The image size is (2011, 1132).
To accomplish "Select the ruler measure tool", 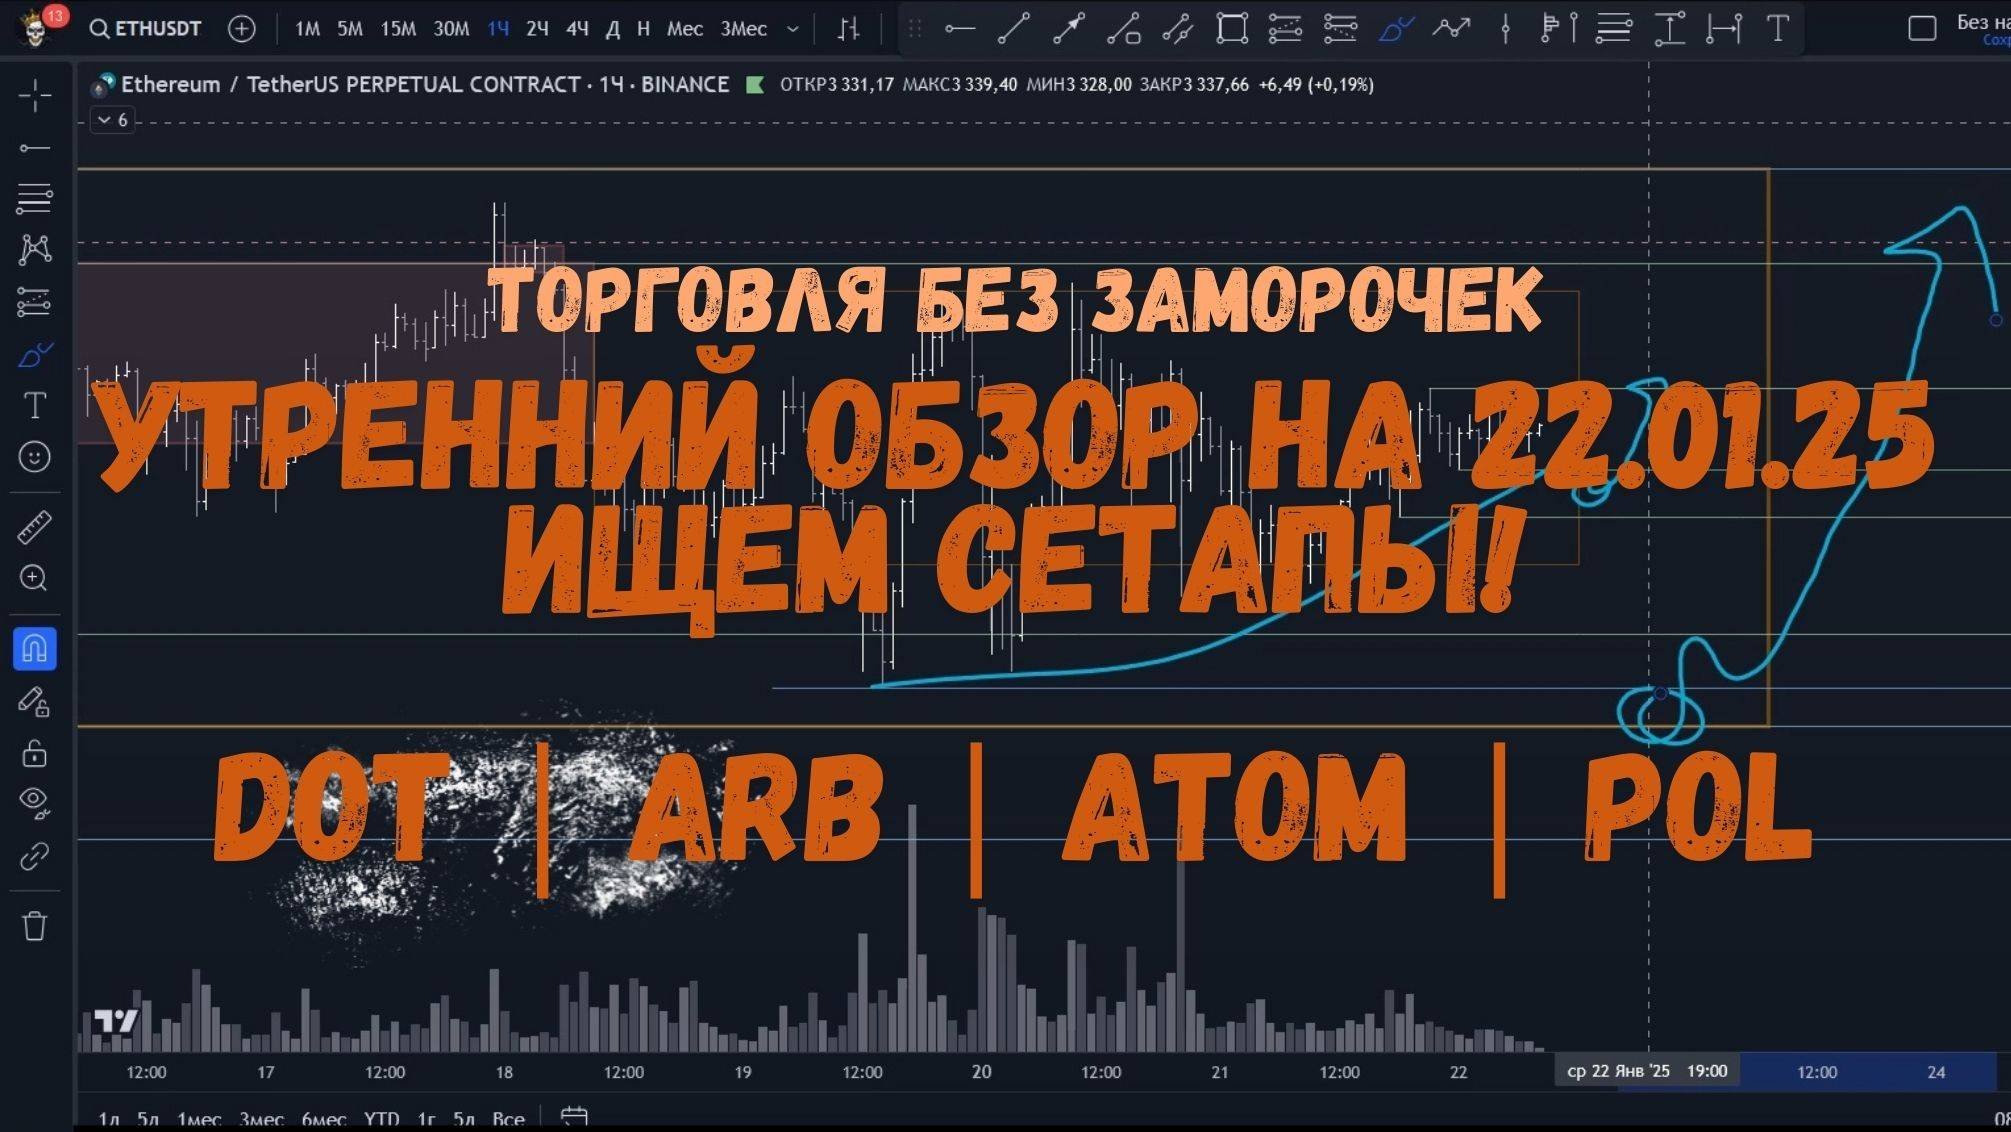I will (35, 527).
